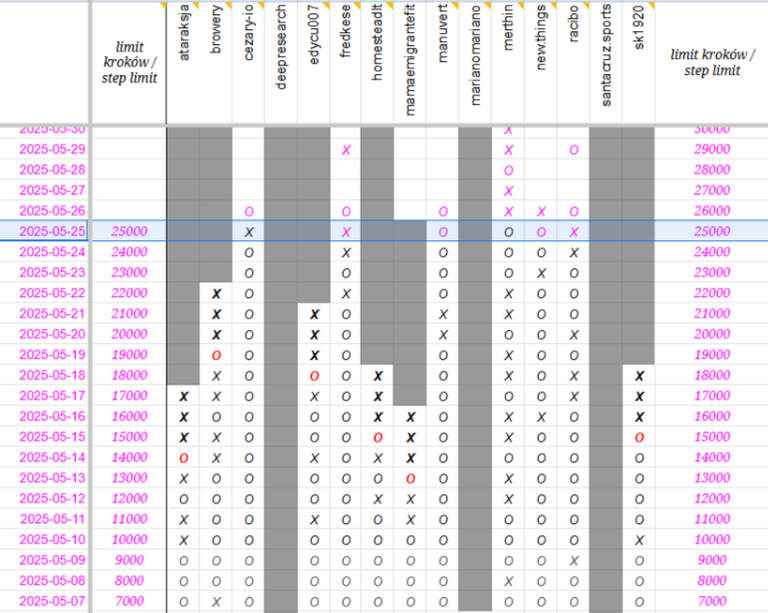Select the 29000 step limit cell
The height and width of the screenshot is (613, 768).
tap(712, 149)
